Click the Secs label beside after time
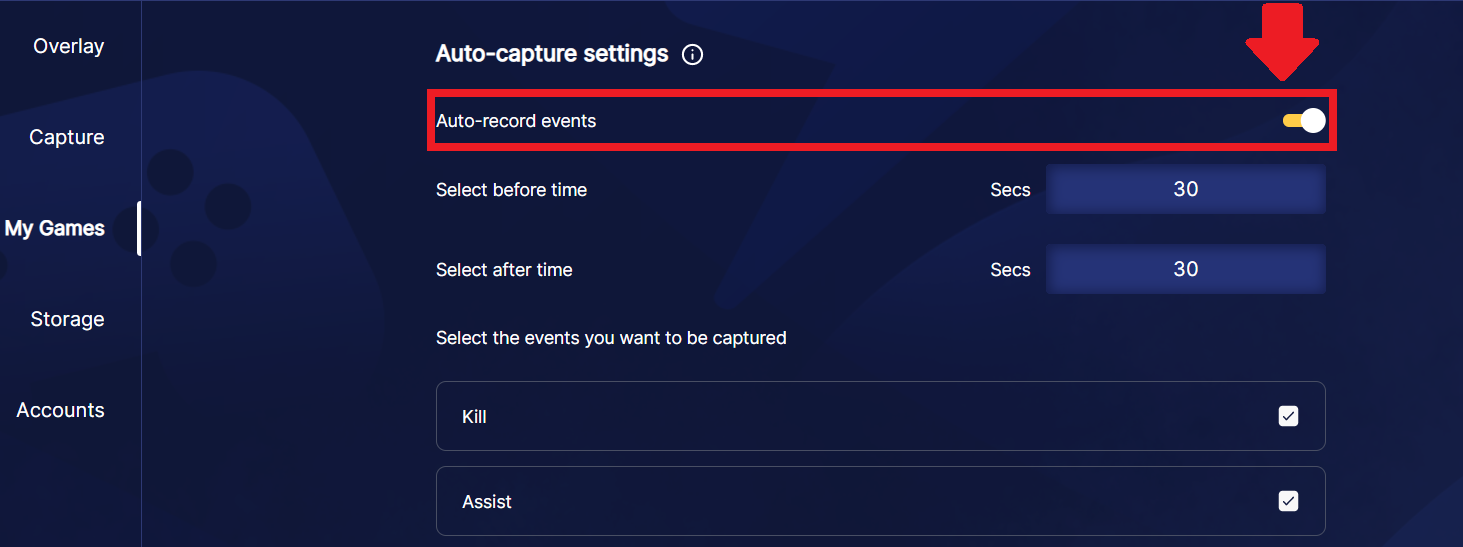The image size is (1463, 547). pos(1010,270)
